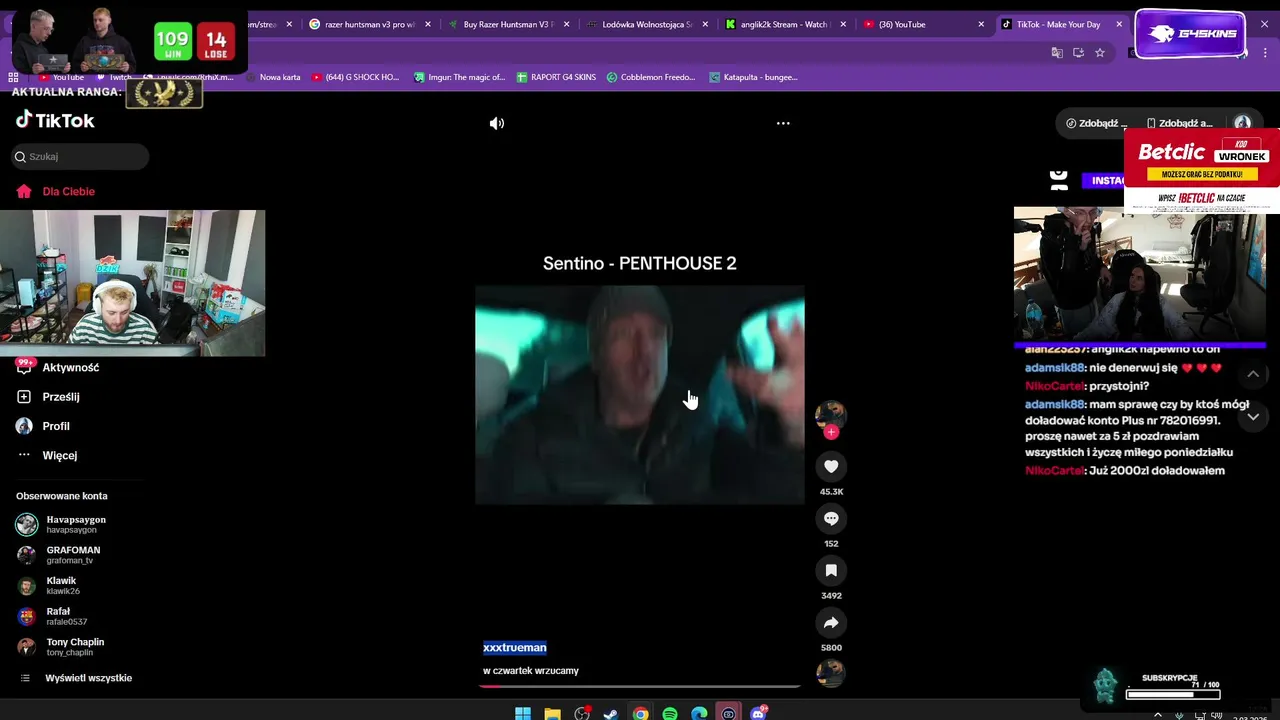Open RAPORT G4 SKINS bookmark
This screenshot has height=720, width=1280.
tap(556, 77)
